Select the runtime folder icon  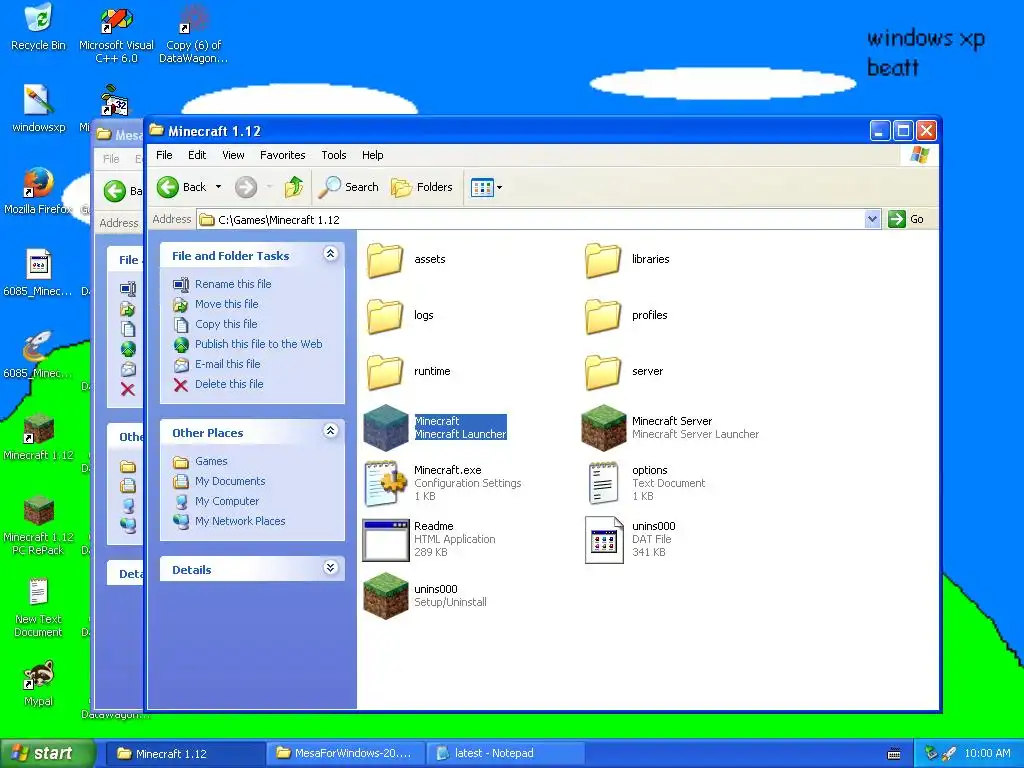click(x=385, y=372)
